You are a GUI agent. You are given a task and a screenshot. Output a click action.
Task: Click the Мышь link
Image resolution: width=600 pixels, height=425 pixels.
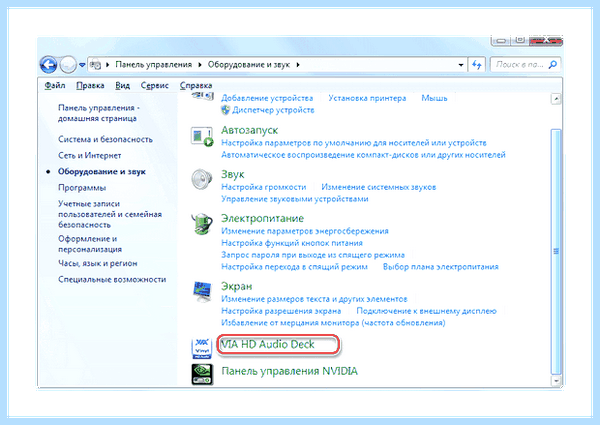(434, 98)
